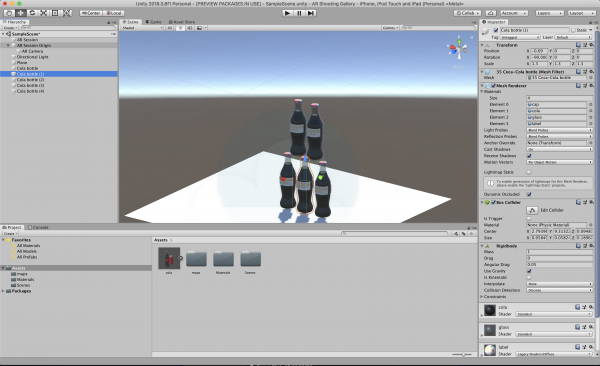
Task: Open Box Collider settings gear
Action: (x=591, y=202)
